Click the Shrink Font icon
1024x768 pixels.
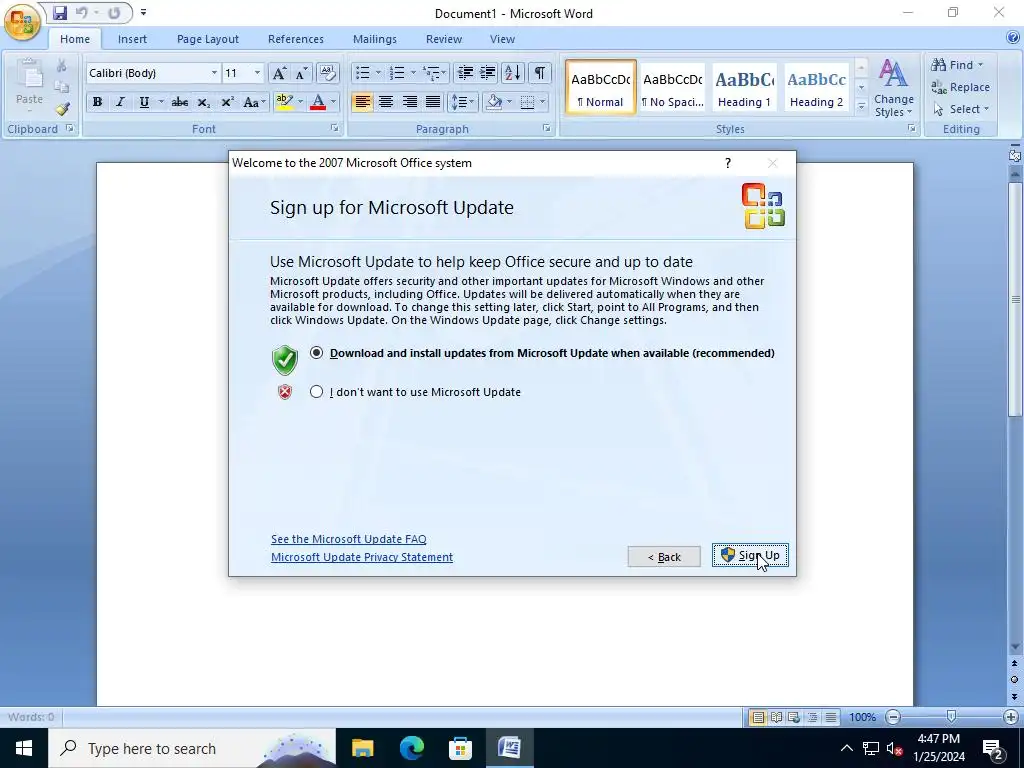pyautogui.click(x=301, y=72)
